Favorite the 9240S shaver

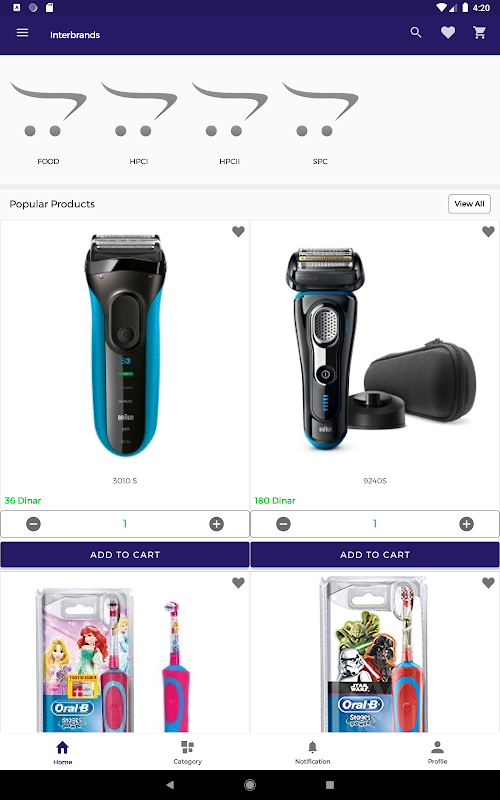[488, 232]
